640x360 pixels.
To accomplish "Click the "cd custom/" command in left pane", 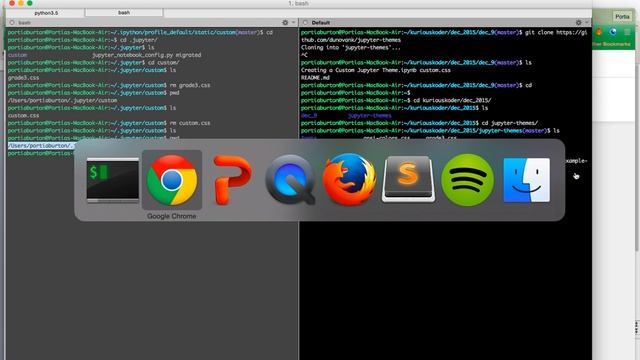I will click(163, 62).
